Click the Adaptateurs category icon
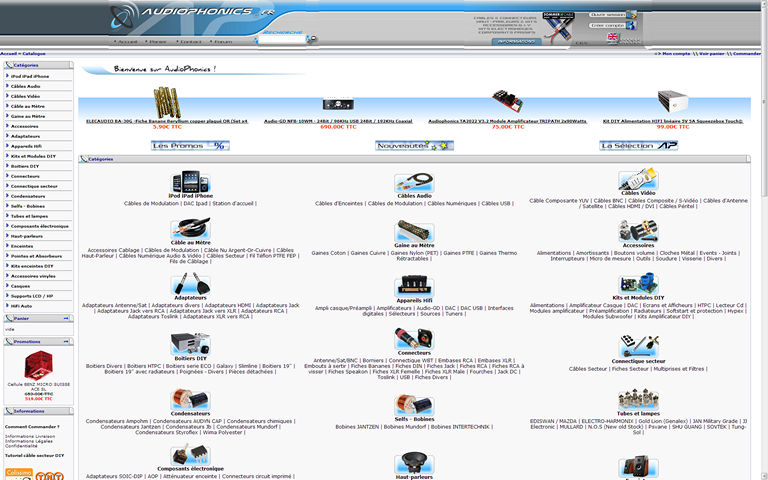 click(190, 284)
